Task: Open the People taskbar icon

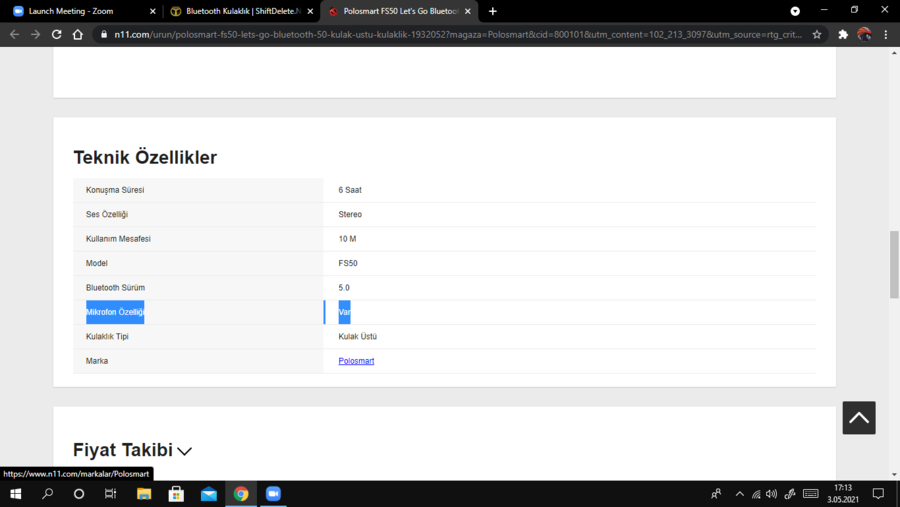Action: click(x=716, y=494)
